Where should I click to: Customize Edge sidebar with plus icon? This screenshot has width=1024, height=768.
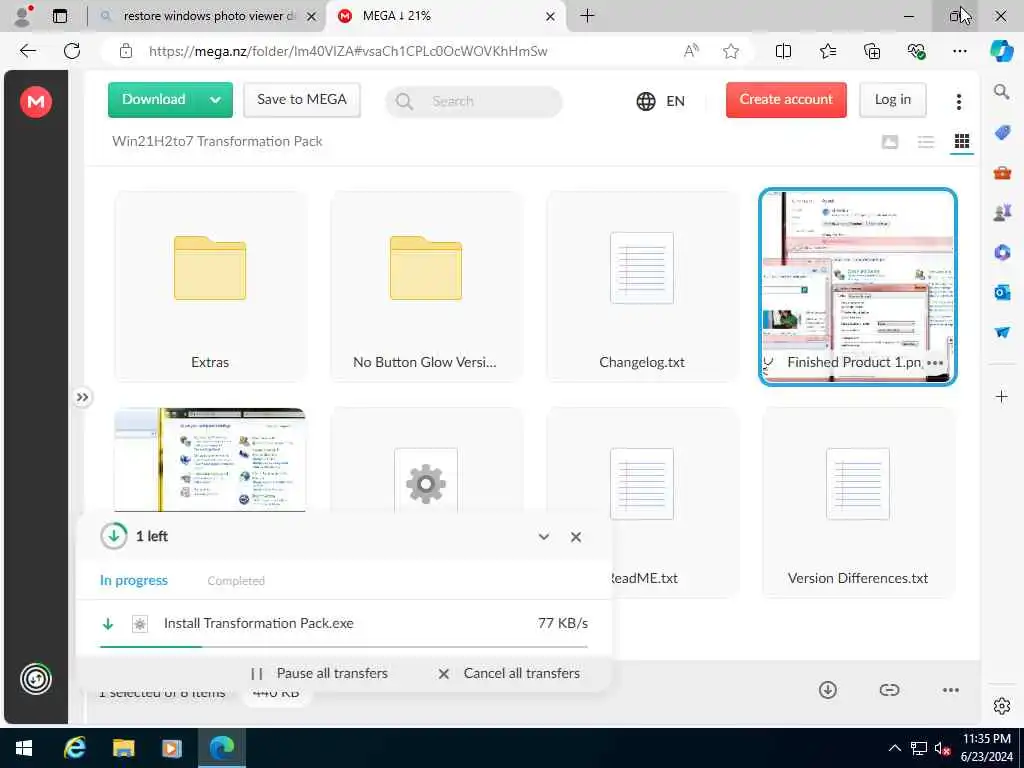coord(1002,396)
